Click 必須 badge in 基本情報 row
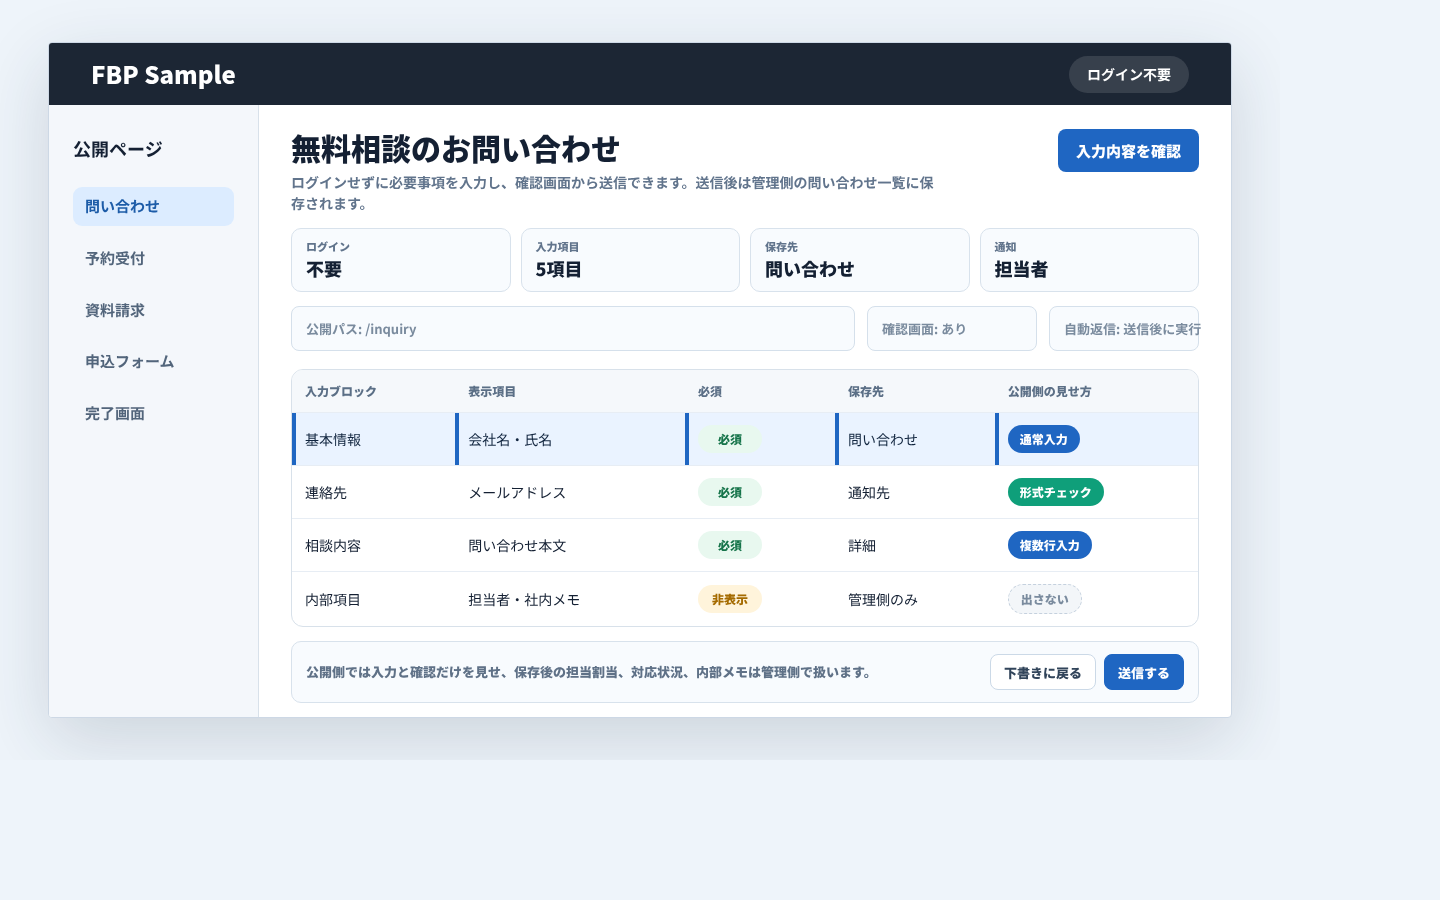 click(729, 439)
